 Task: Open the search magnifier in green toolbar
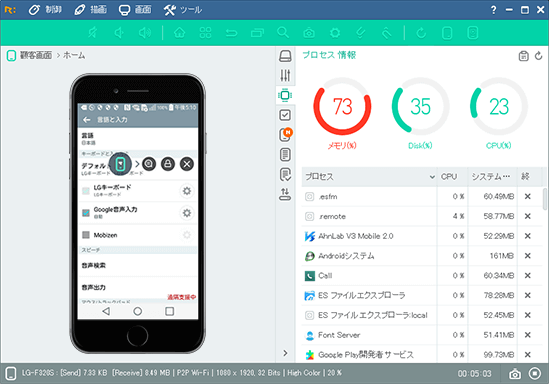[x=283, y=33]
